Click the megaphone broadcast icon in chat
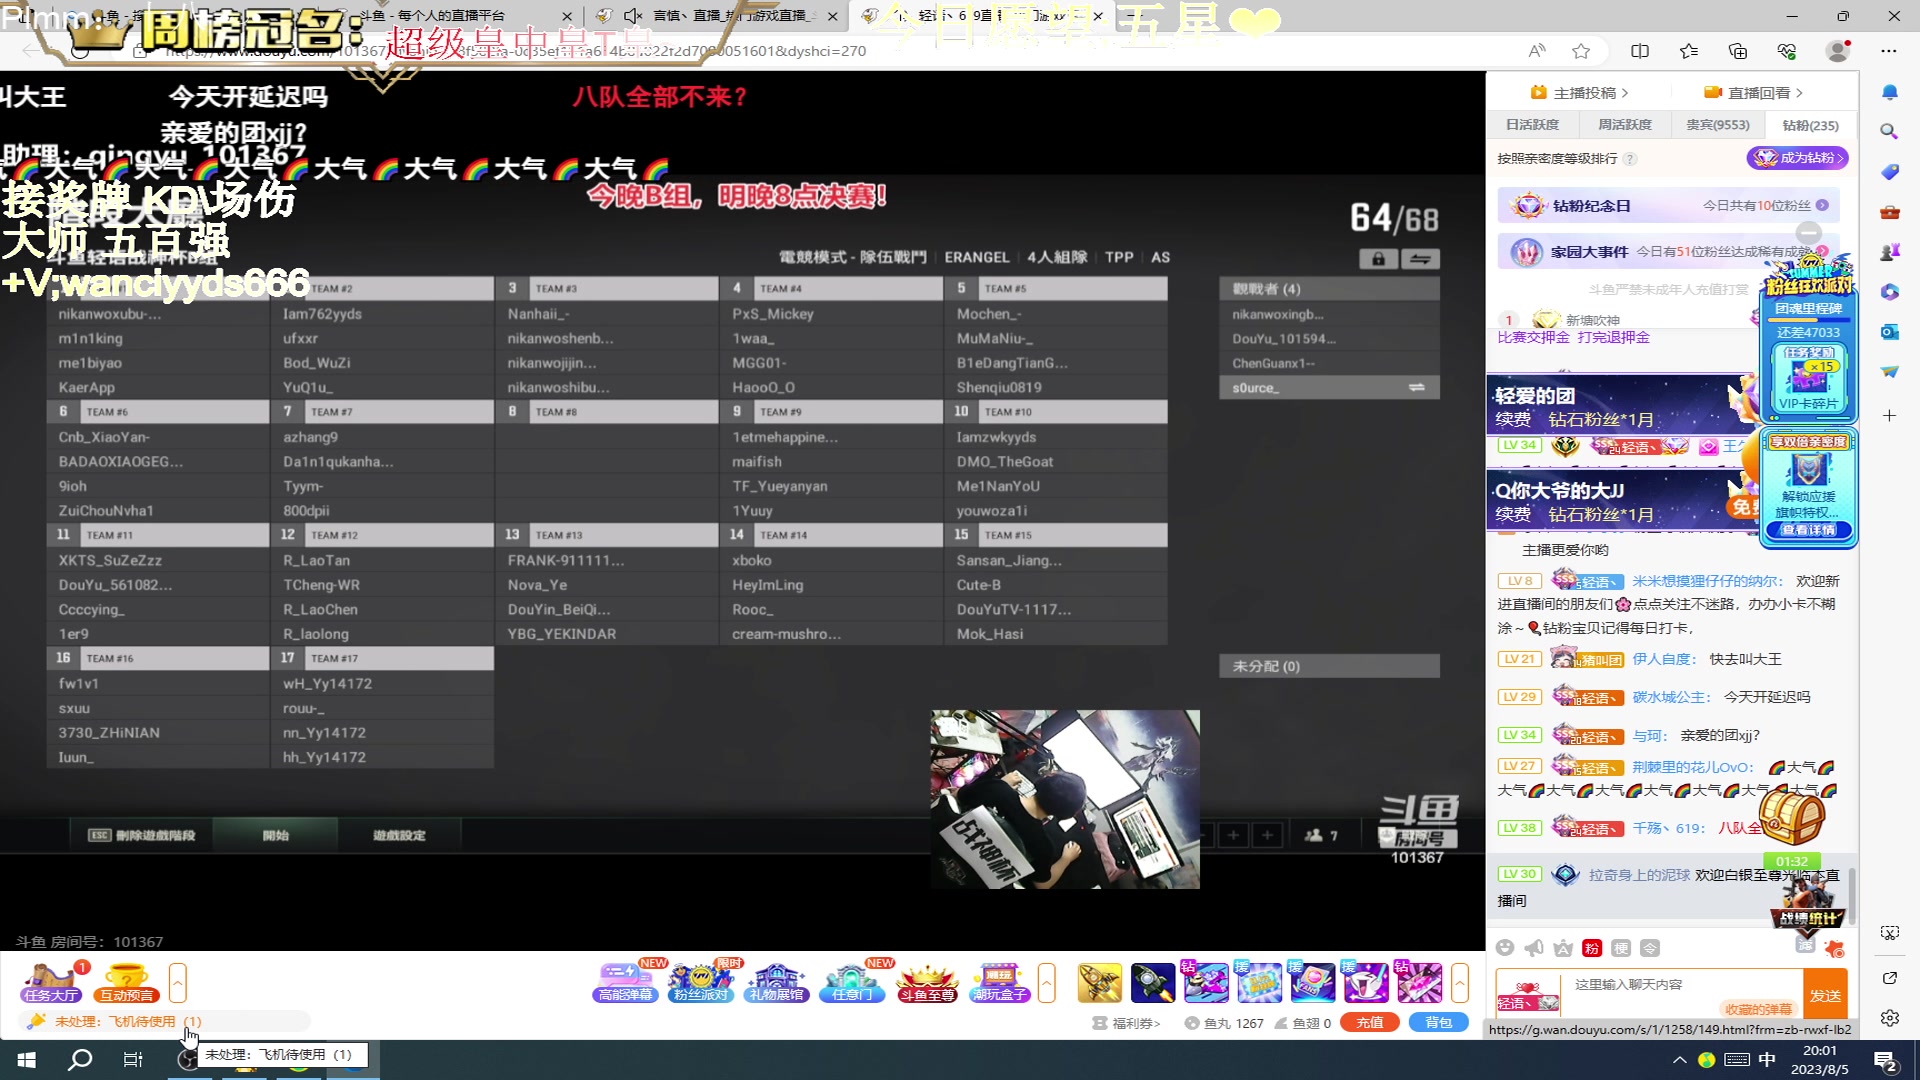This screenshot has height=1080, width=1920. pyautogui.click(x=1534, y=948)
